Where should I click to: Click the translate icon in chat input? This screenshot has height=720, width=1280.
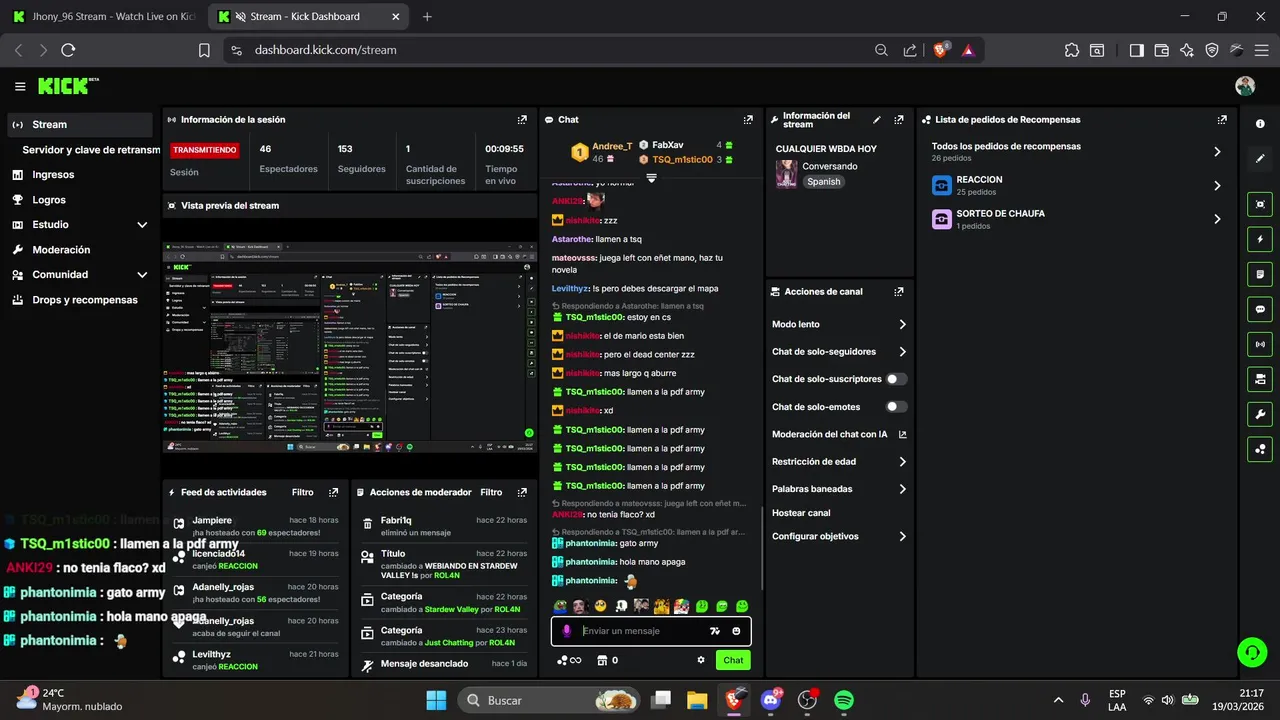tap(715, 631)
